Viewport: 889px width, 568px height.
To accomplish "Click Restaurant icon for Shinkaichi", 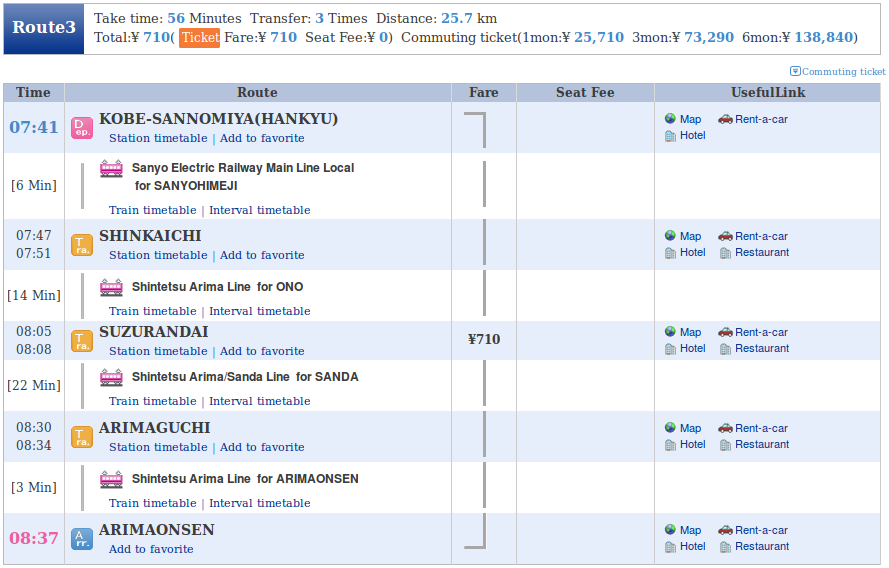I will point(725,252).
